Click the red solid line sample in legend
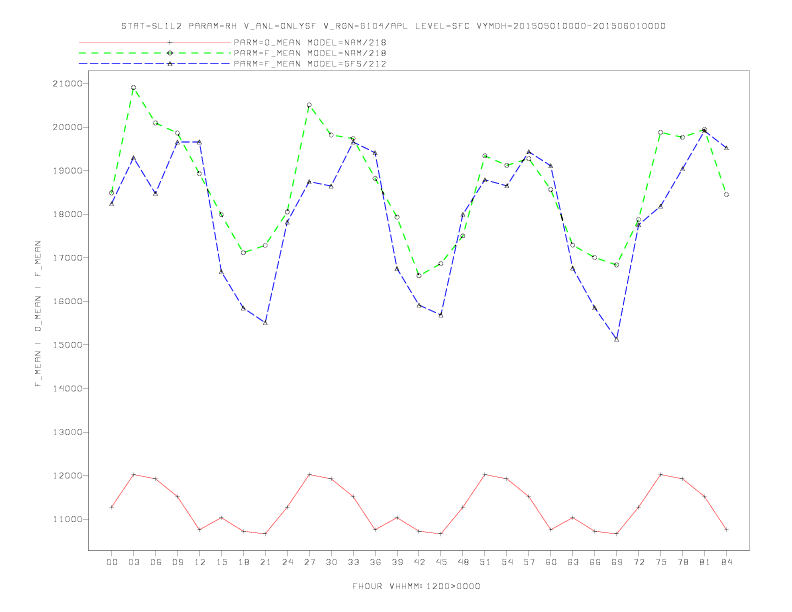Viewport: 792px width, 612px height. (x=155, y=42)
